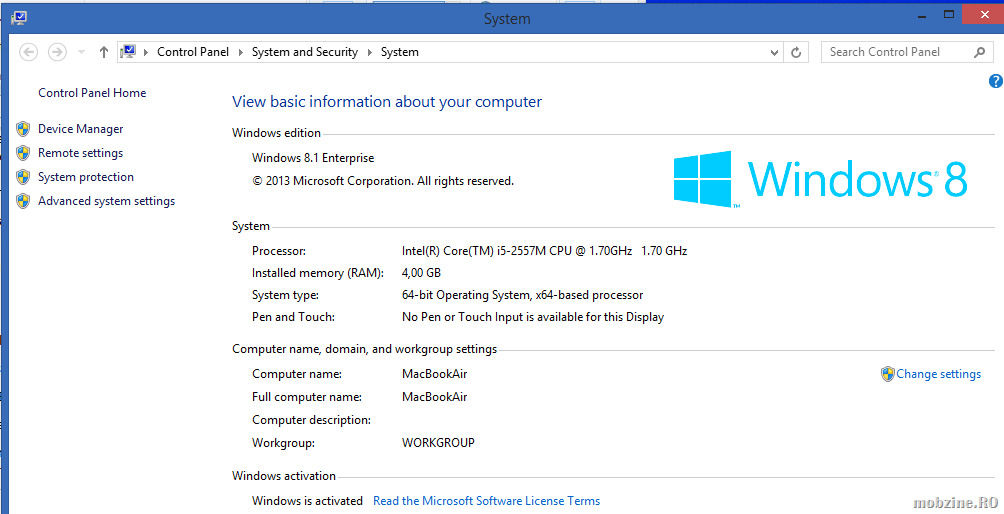
Task: Expand chevron before Control Panel breadcrumb
Action: (x=146, y=52)
